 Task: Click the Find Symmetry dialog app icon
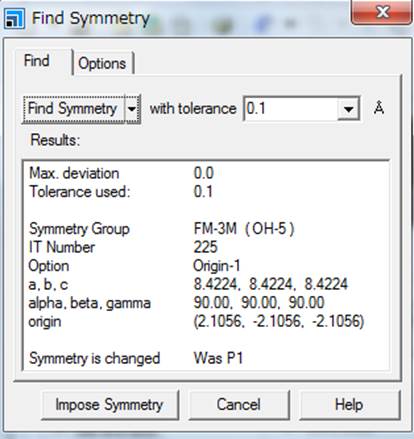tap(14, 18)
